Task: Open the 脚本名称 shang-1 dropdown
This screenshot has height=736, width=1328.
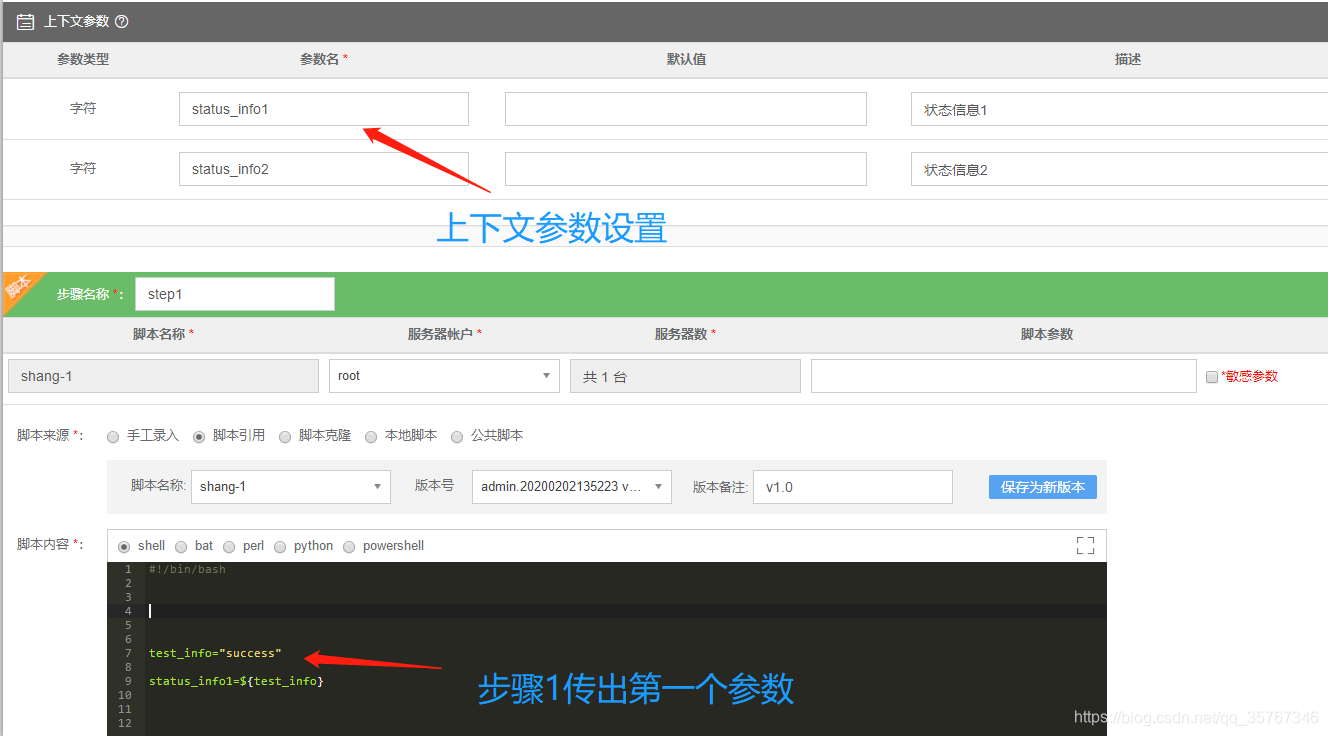Action: click(291, 487)
